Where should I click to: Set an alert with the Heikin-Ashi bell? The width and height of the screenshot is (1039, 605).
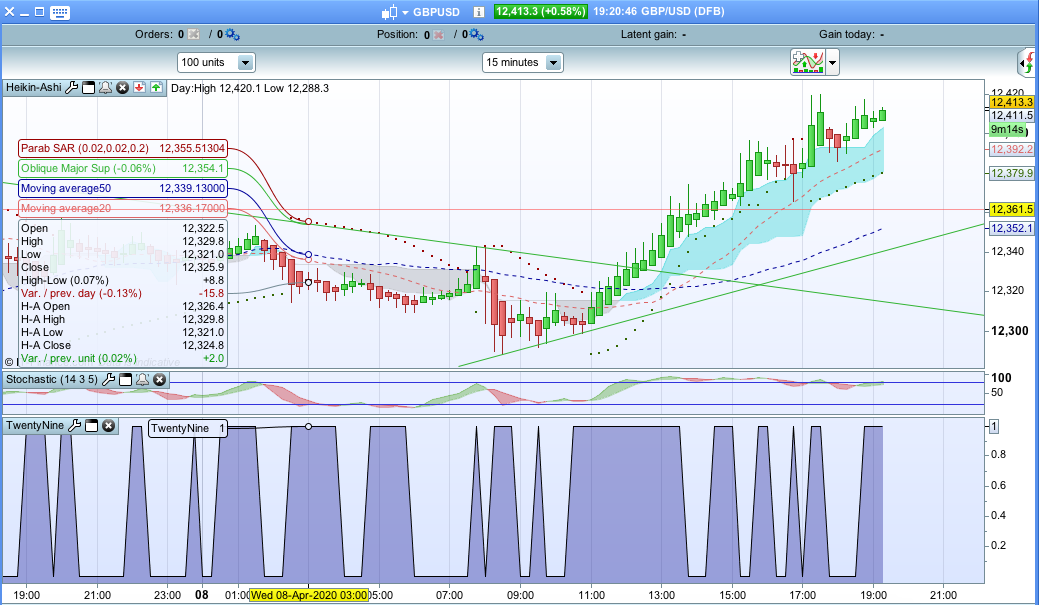[x=105, y=87]
